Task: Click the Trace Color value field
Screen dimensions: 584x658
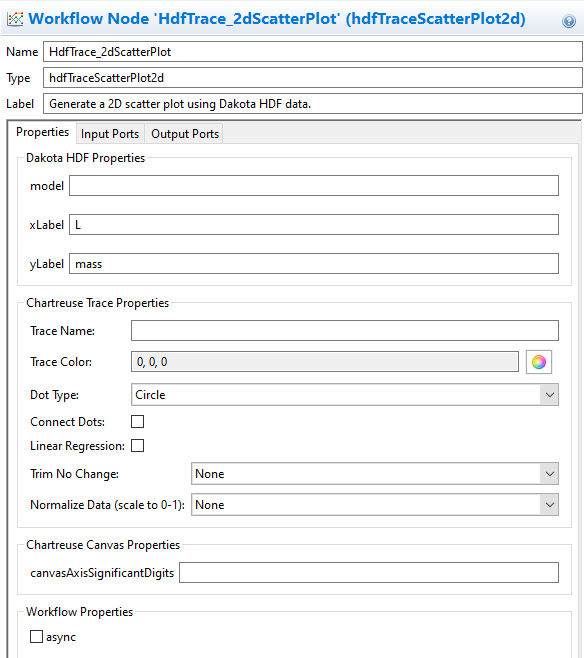Action: point(325,362)
